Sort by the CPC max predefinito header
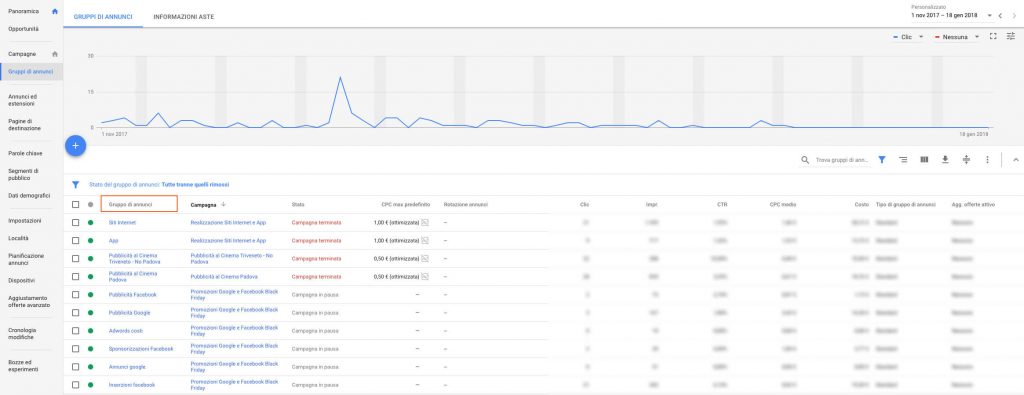The width and height of the screenshot is (1024, 395). coord(406,204)
